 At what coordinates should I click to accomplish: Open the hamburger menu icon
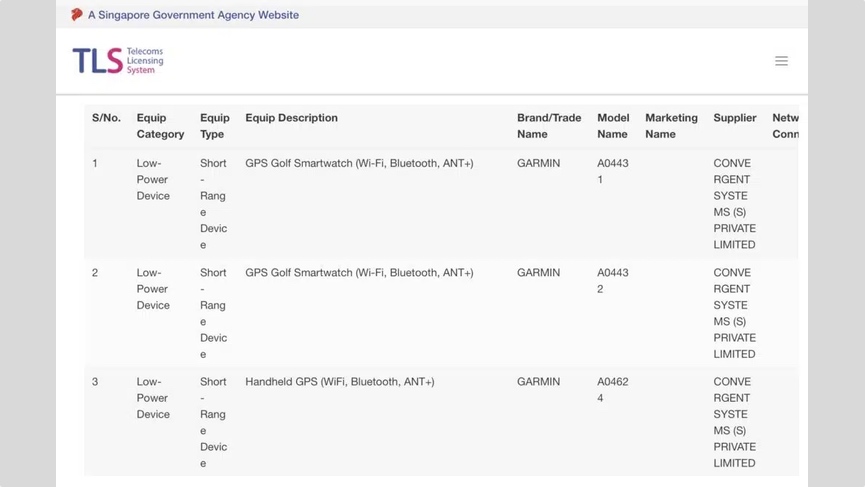click(781, 61)
